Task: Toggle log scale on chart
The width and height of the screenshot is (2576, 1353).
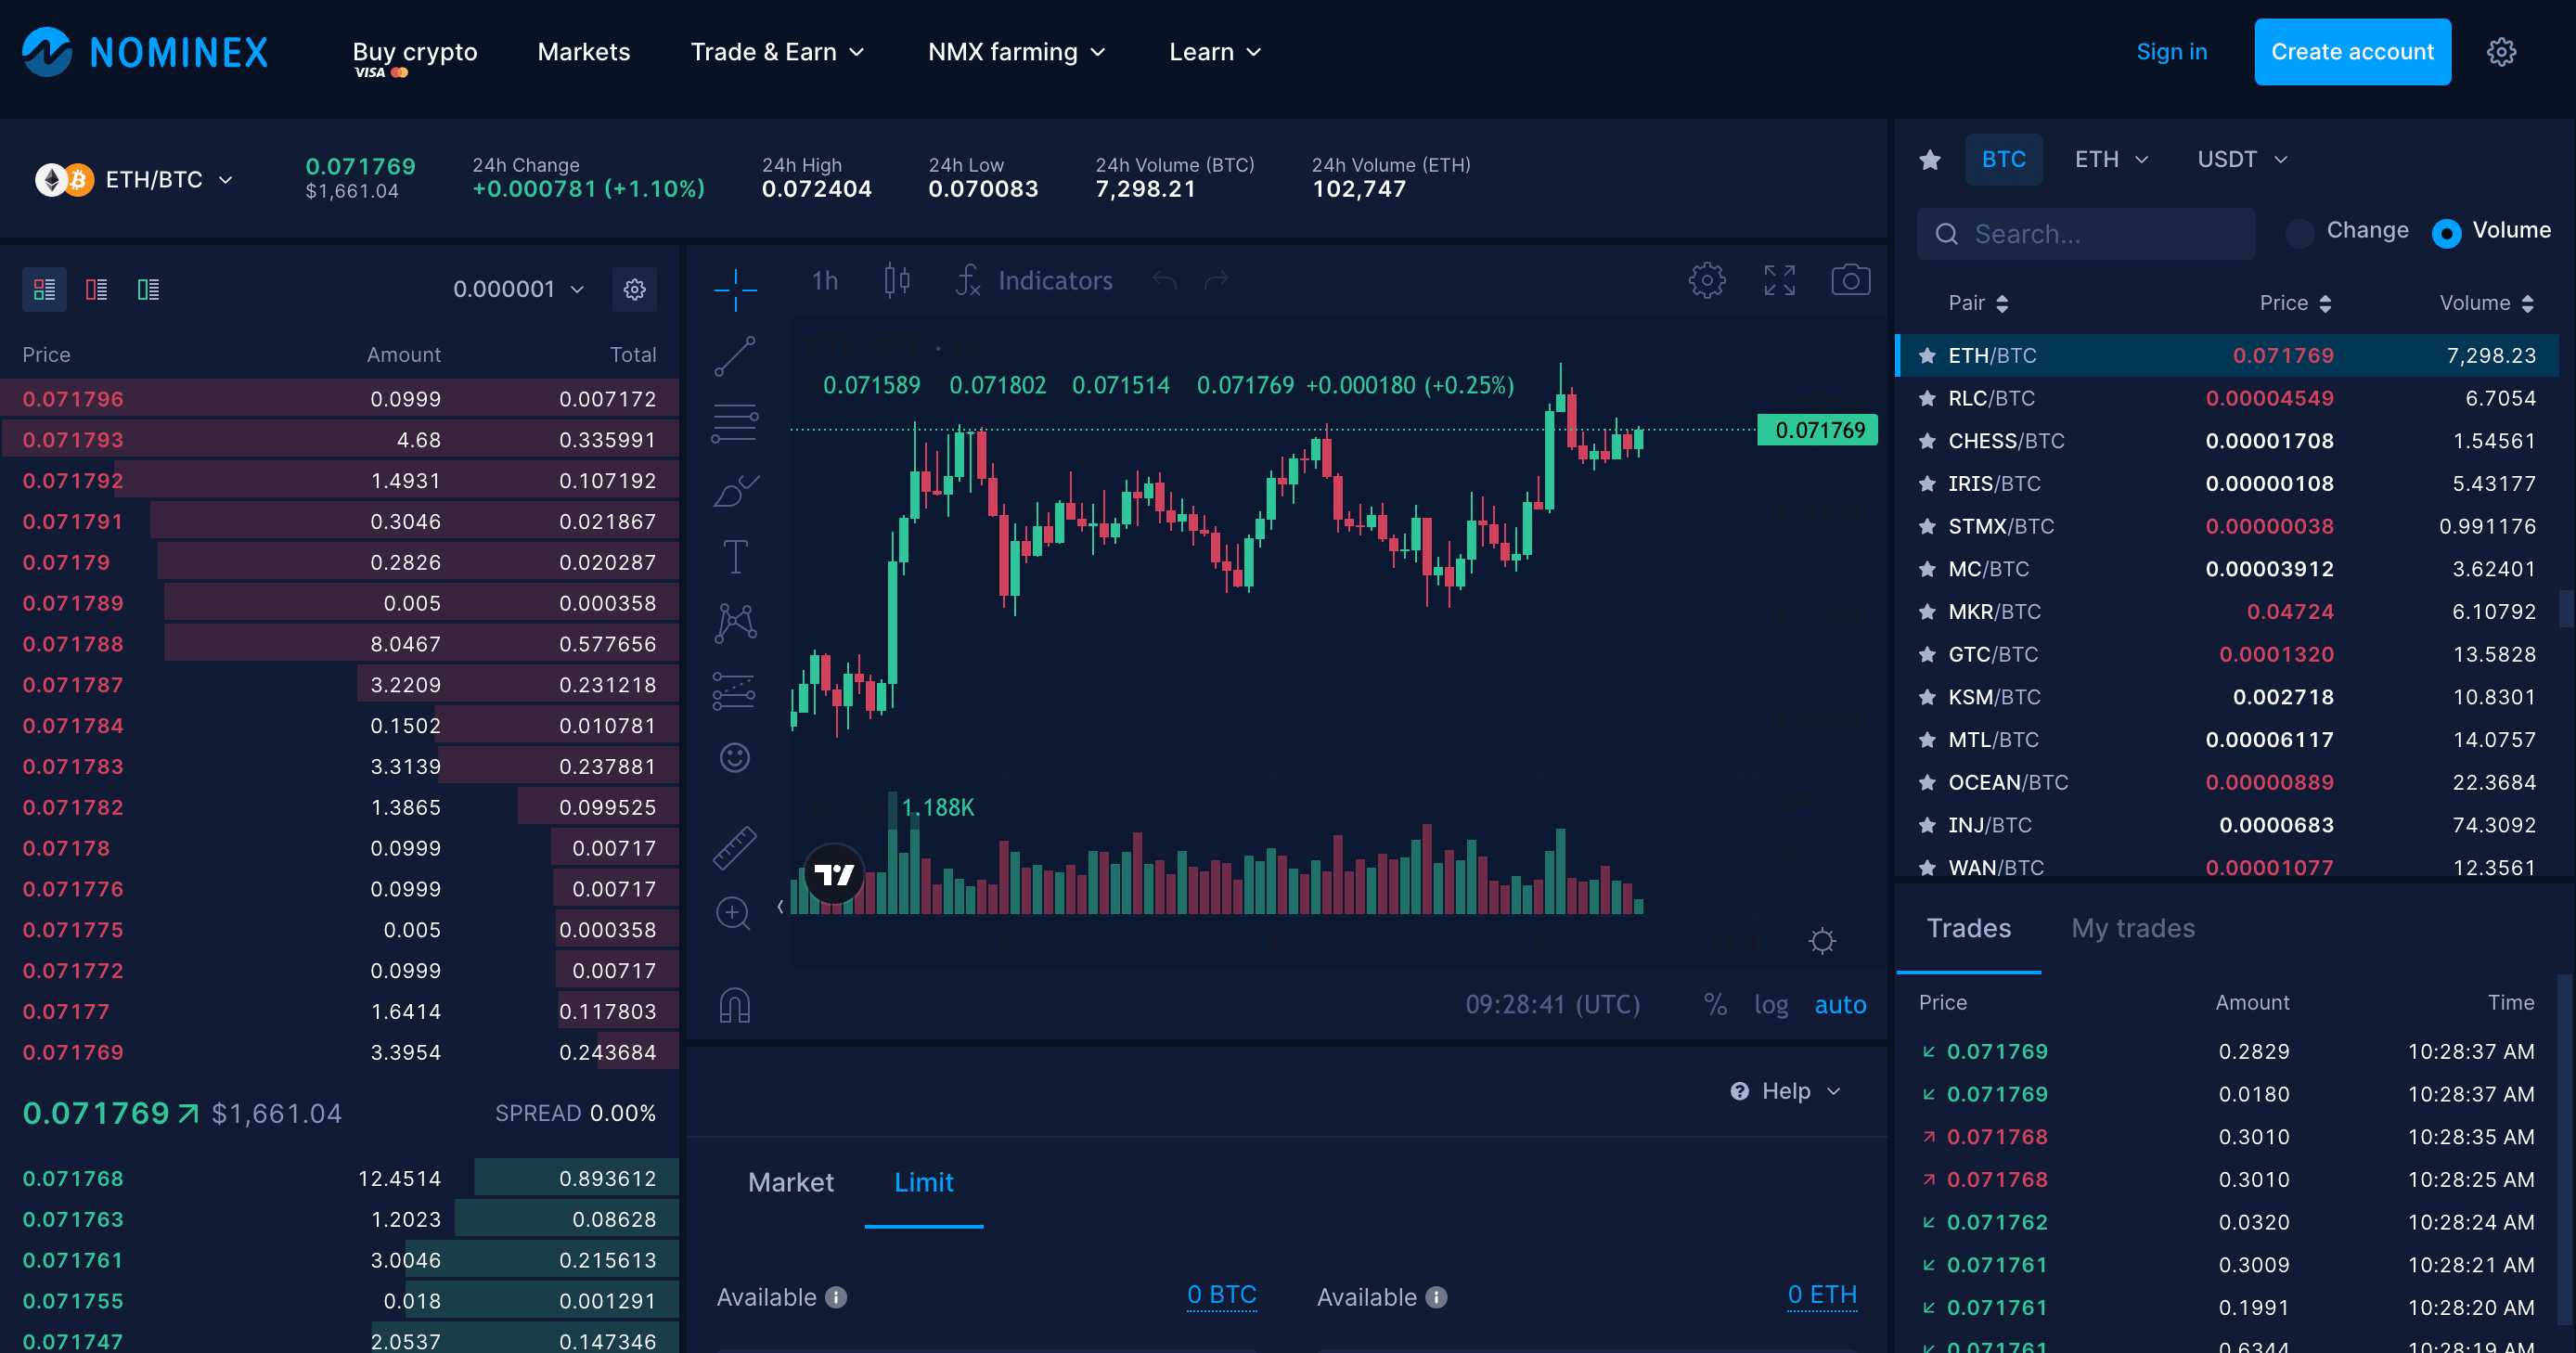Action: point(1770,1004)
